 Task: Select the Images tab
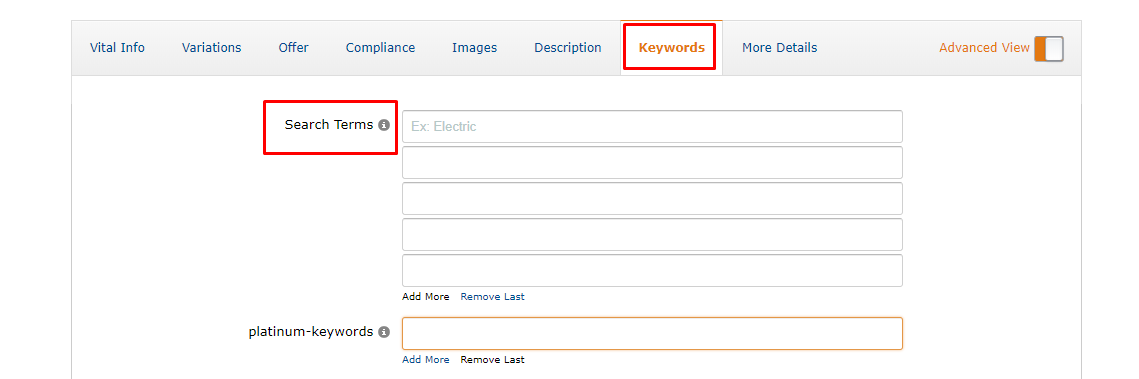474,48
